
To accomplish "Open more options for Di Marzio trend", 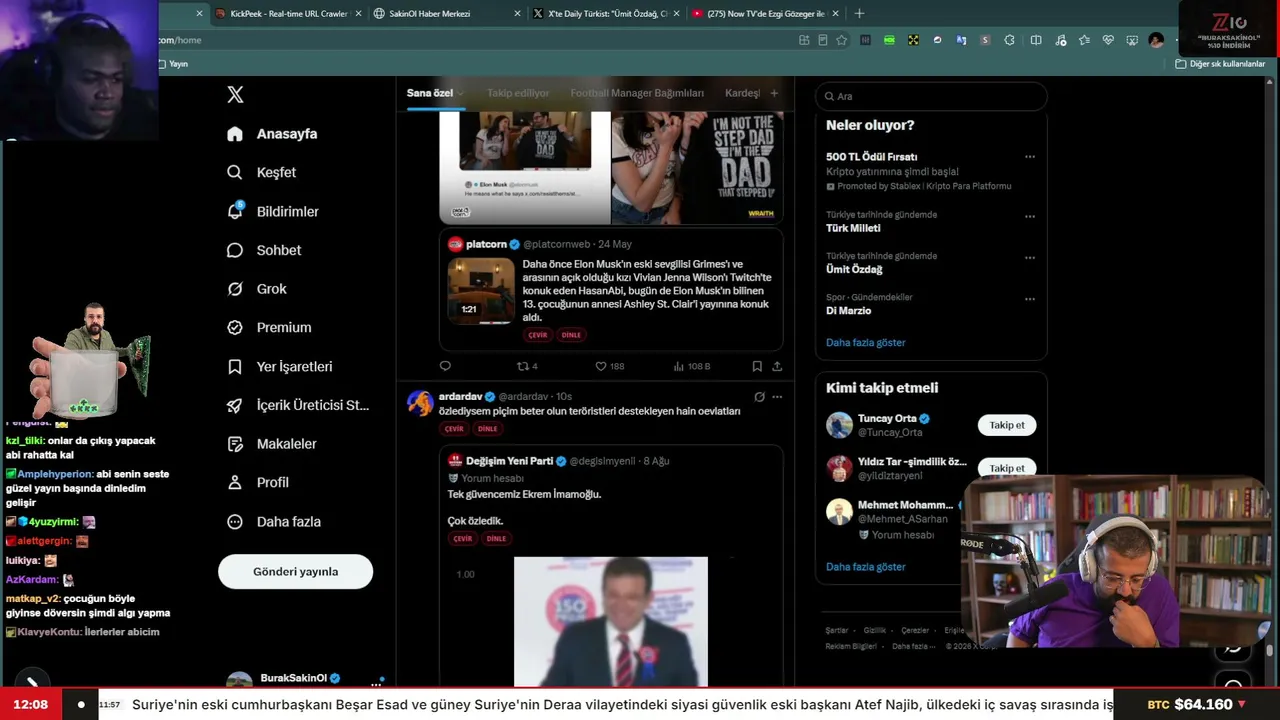I will click(x=1029, y=299).
